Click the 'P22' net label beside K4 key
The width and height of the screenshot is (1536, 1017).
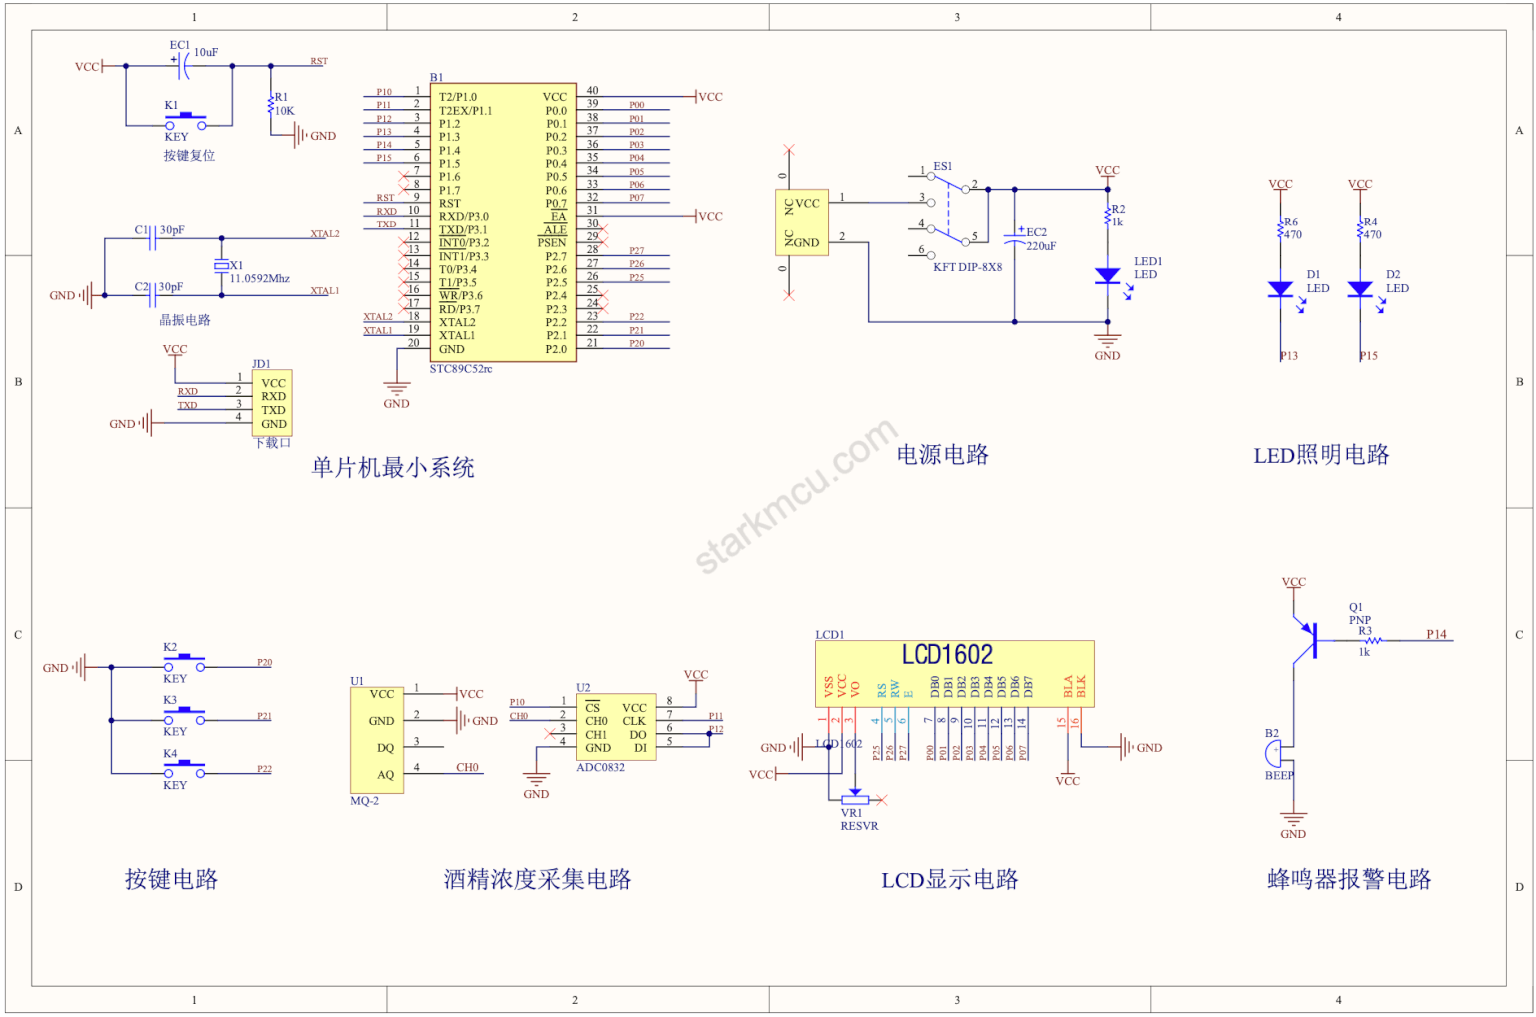point(264,770)
